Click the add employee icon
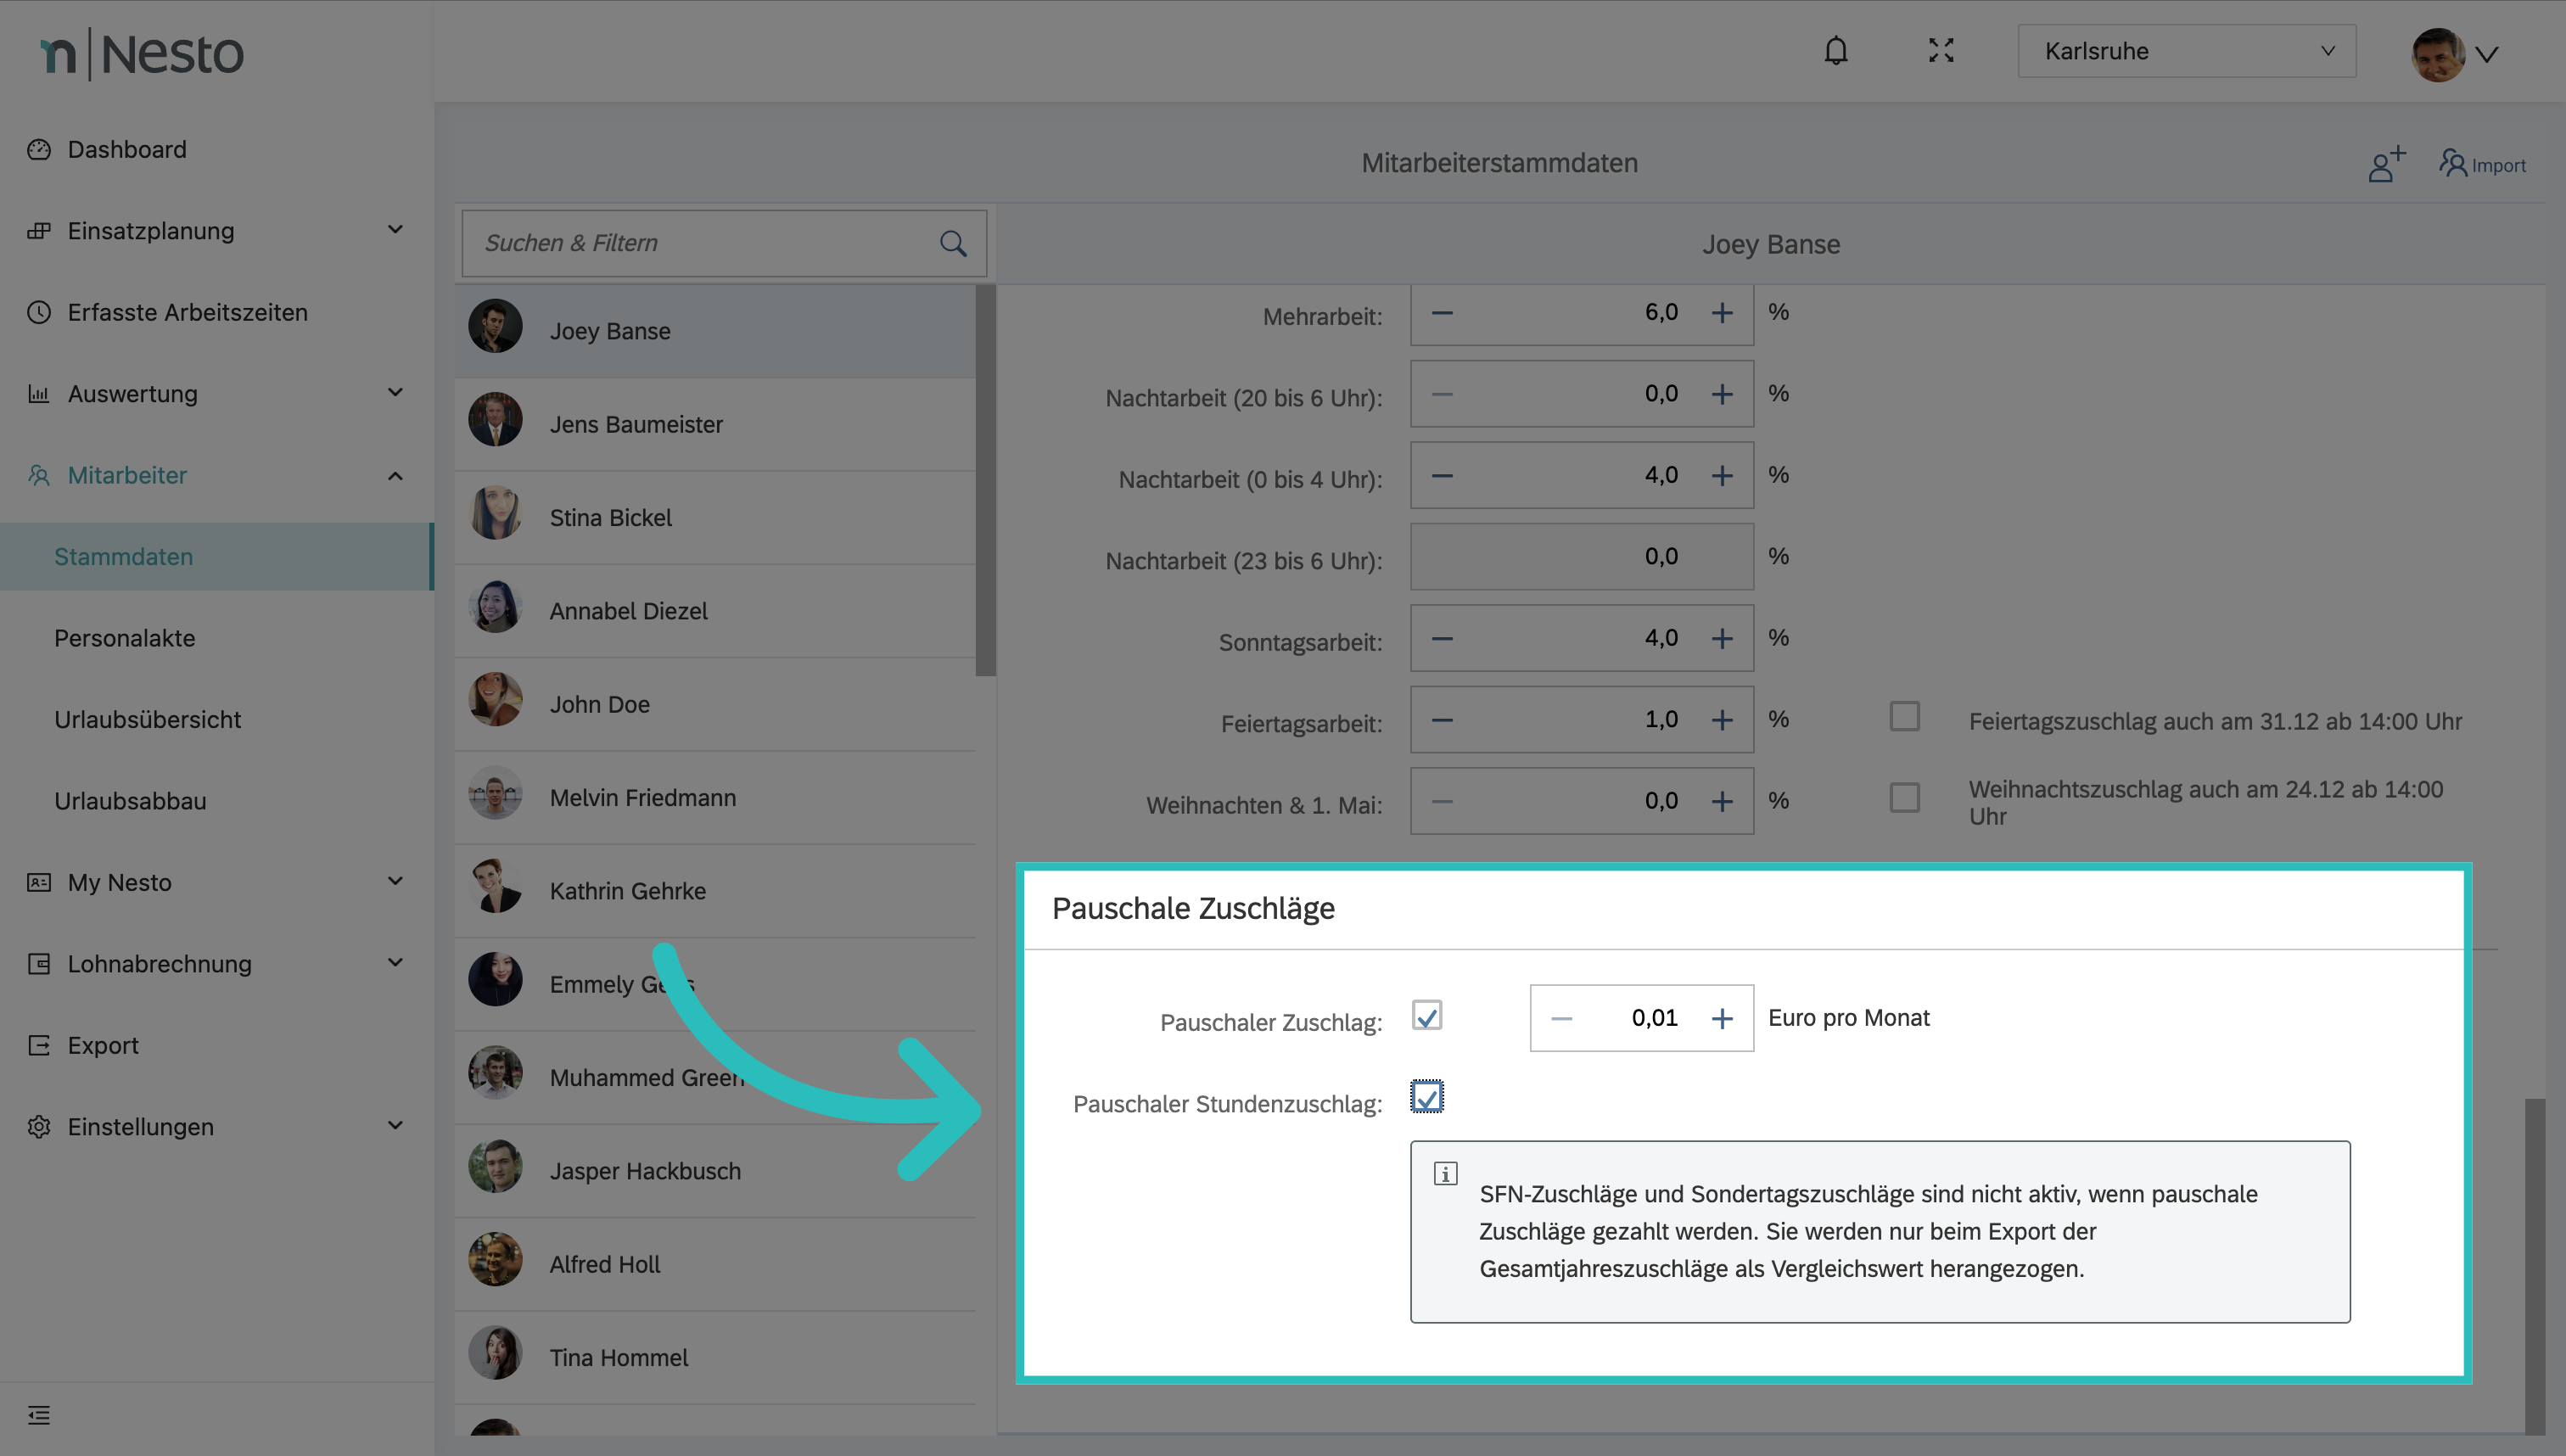 2386,164
